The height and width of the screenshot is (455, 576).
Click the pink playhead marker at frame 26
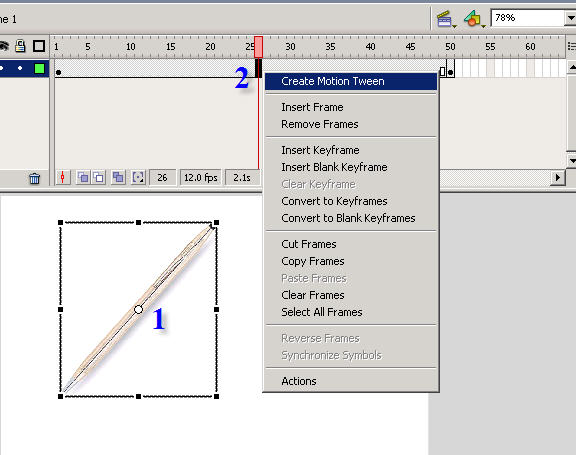(259, 47)
